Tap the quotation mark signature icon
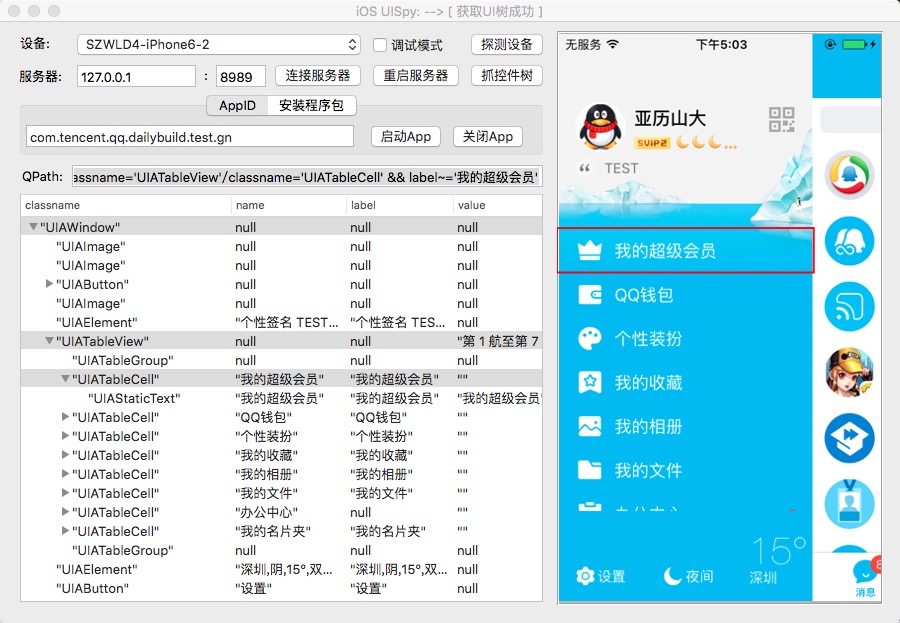The image size is (900, 623). [x=584, y=168]
